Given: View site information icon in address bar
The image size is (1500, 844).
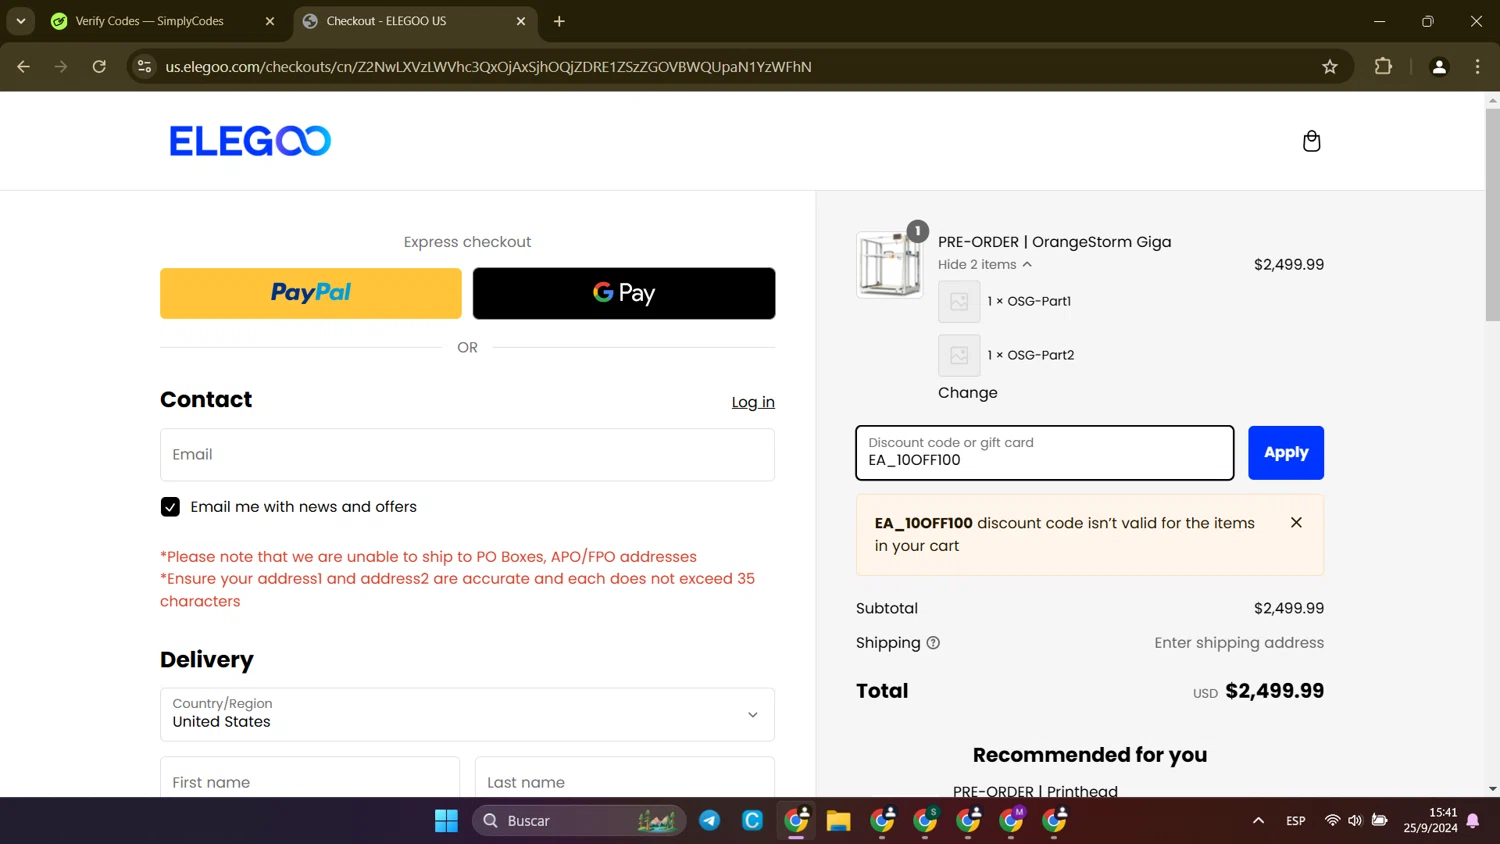Looking at the screenshot, I should coord(145,67).
